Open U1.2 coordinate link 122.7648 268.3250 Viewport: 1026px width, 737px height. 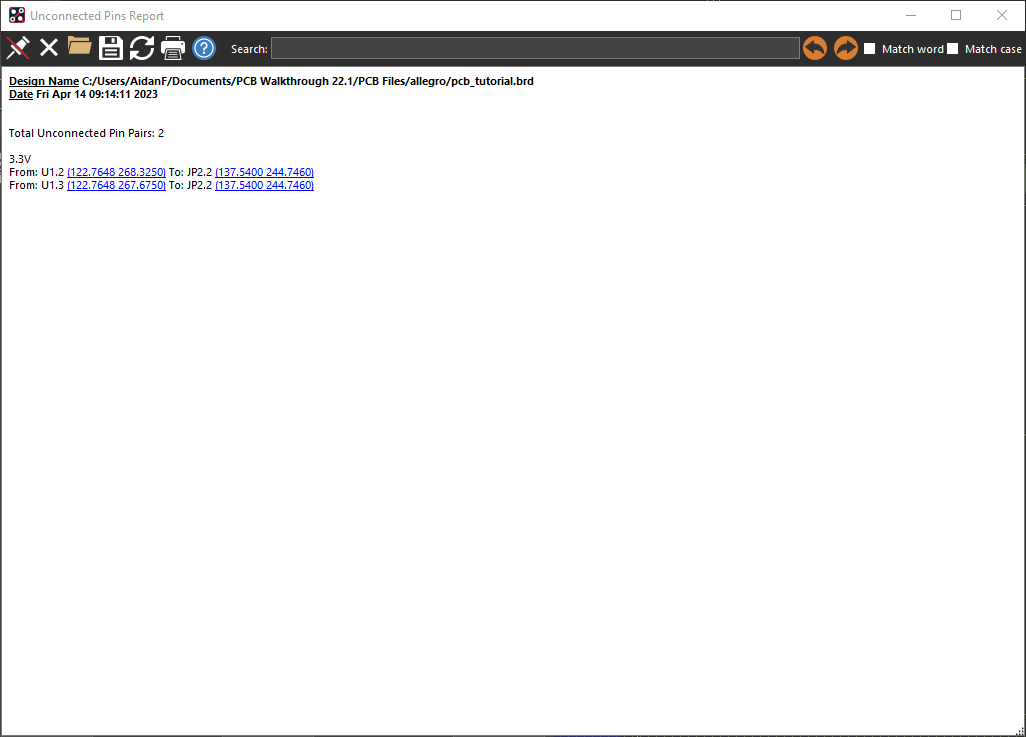pos(116,172)
